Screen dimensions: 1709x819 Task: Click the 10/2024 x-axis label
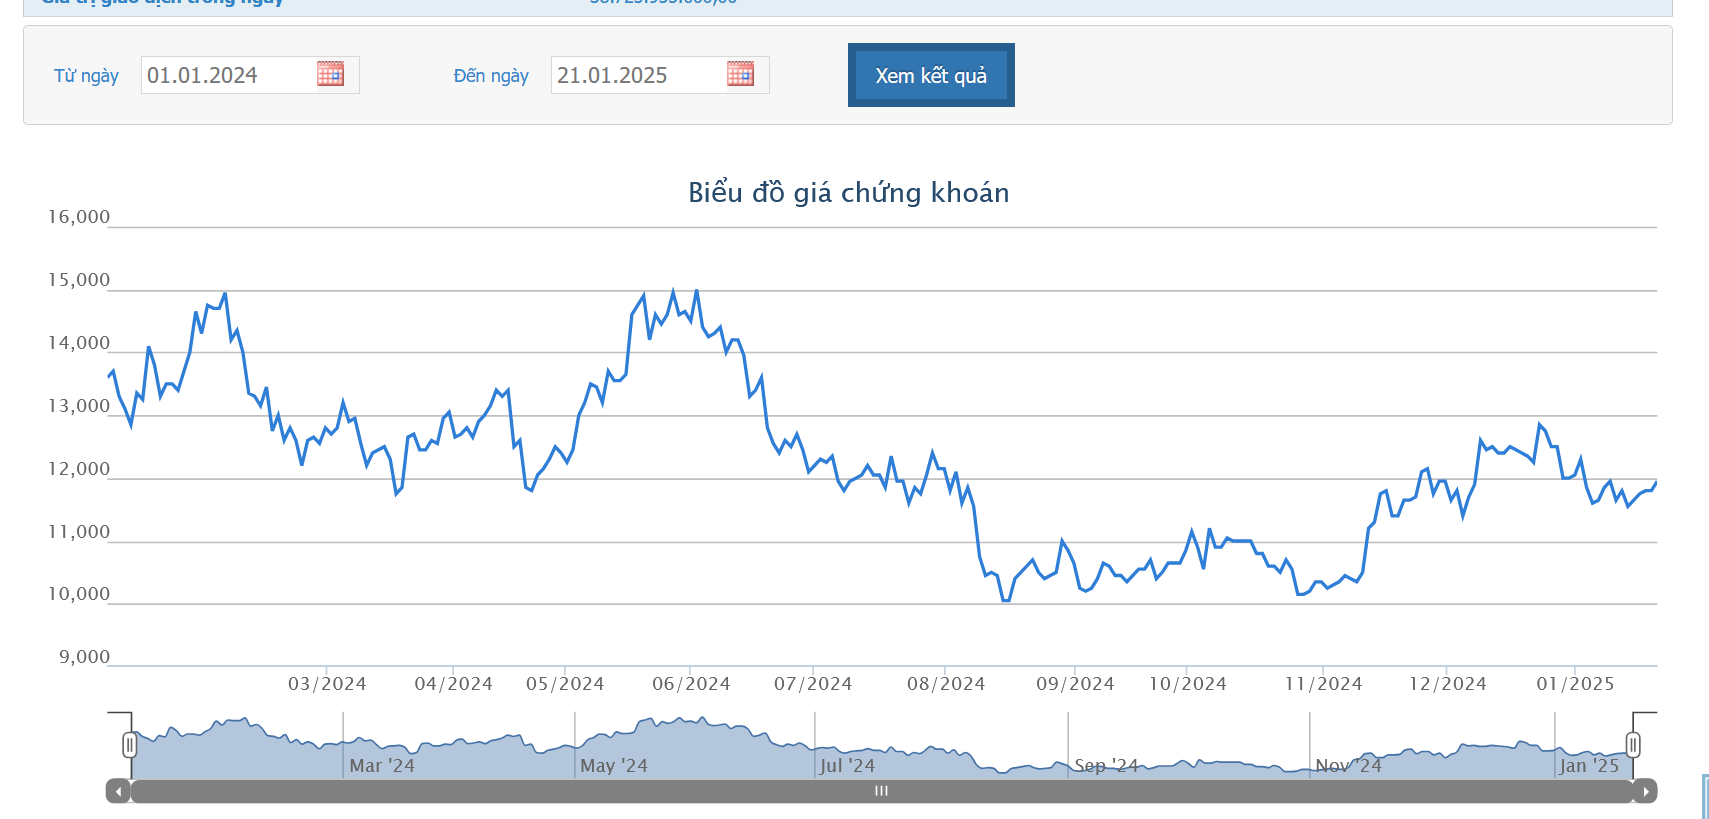1187,684
